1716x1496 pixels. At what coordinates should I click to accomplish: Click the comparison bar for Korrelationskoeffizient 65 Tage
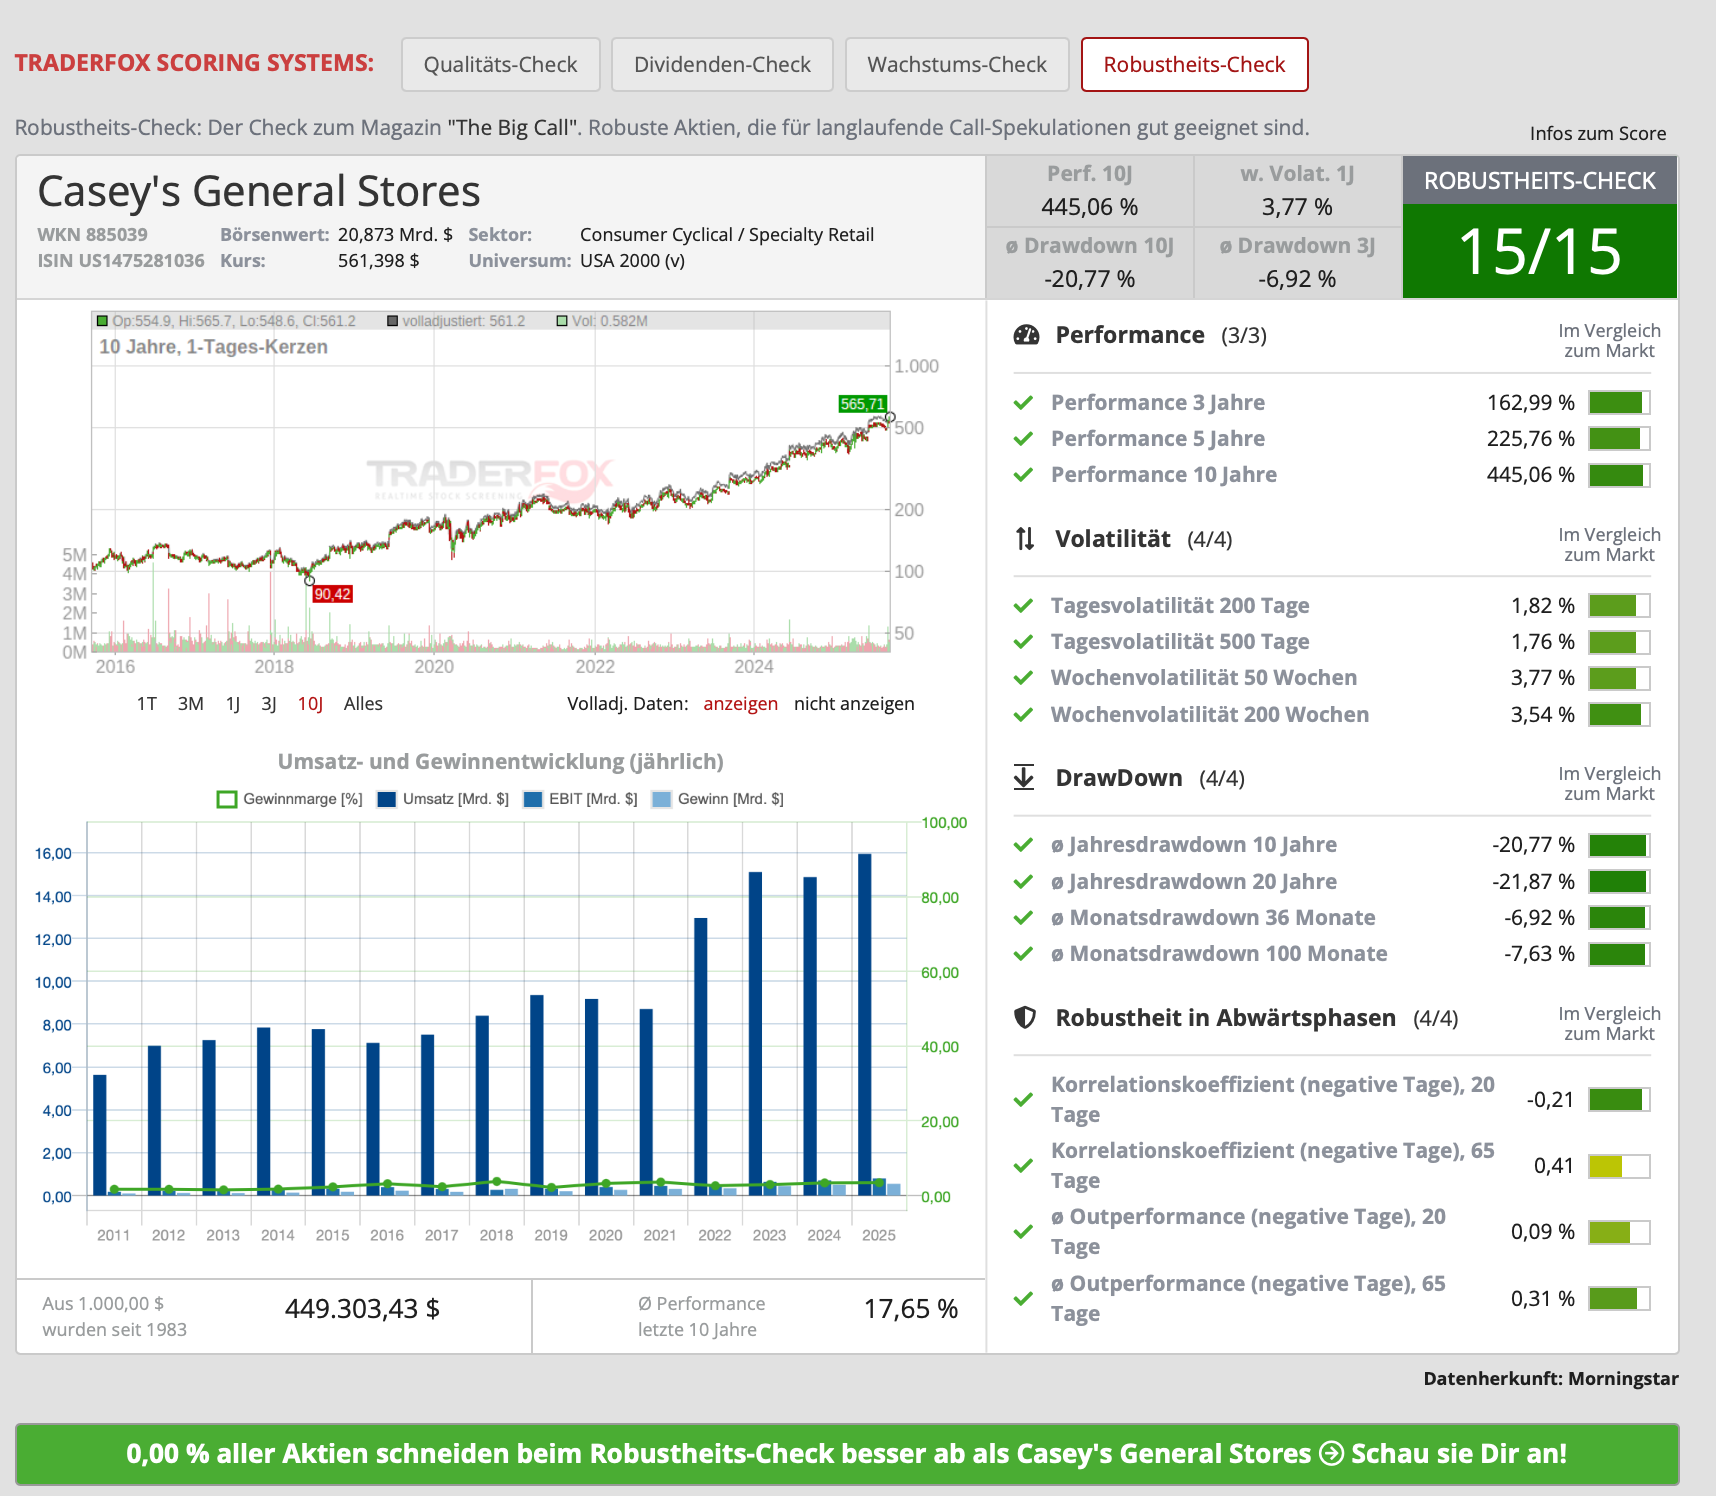click(x=1619, y=1166)
